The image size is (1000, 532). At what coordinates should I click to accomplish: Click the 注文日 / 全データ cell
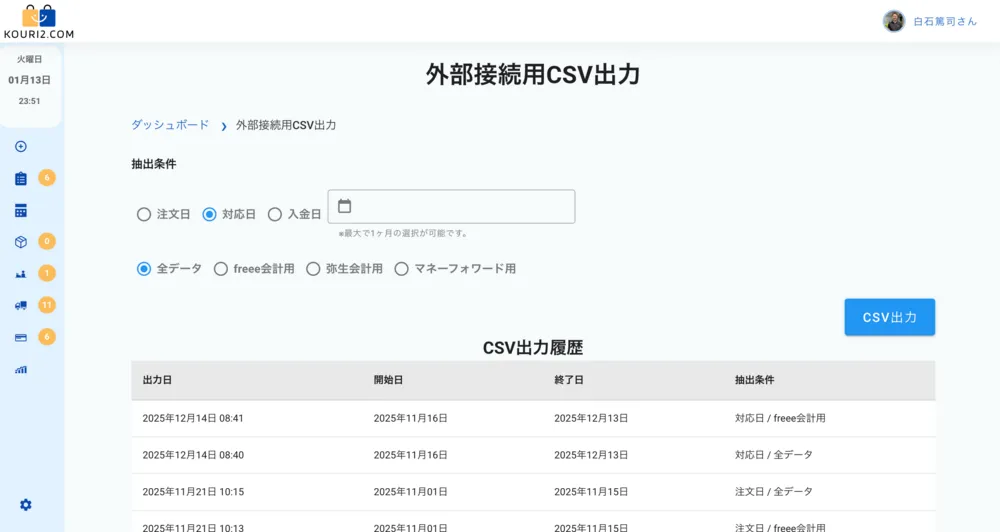click(x=774, y=492)
